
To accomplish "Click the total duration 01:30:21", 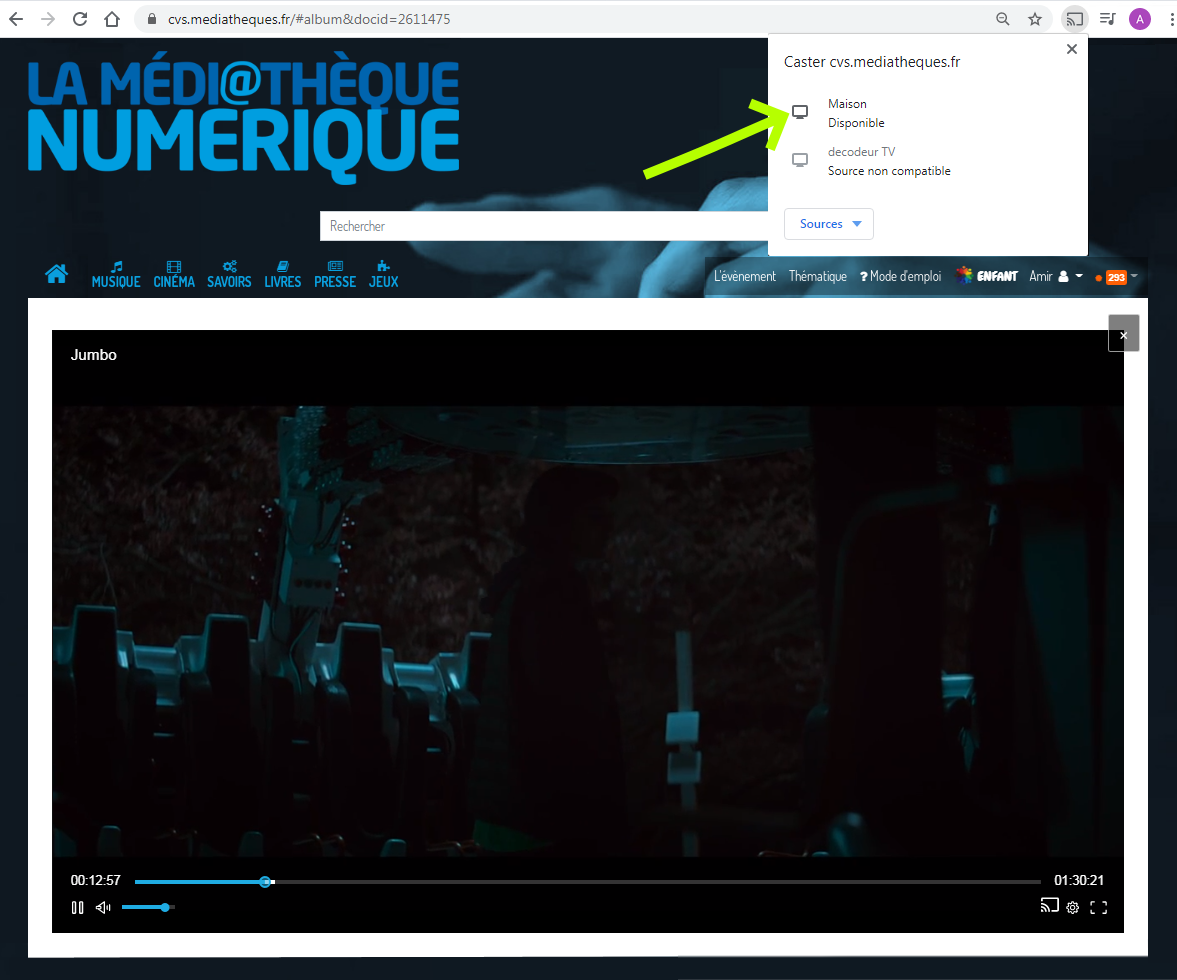I will pos(1079,880).
